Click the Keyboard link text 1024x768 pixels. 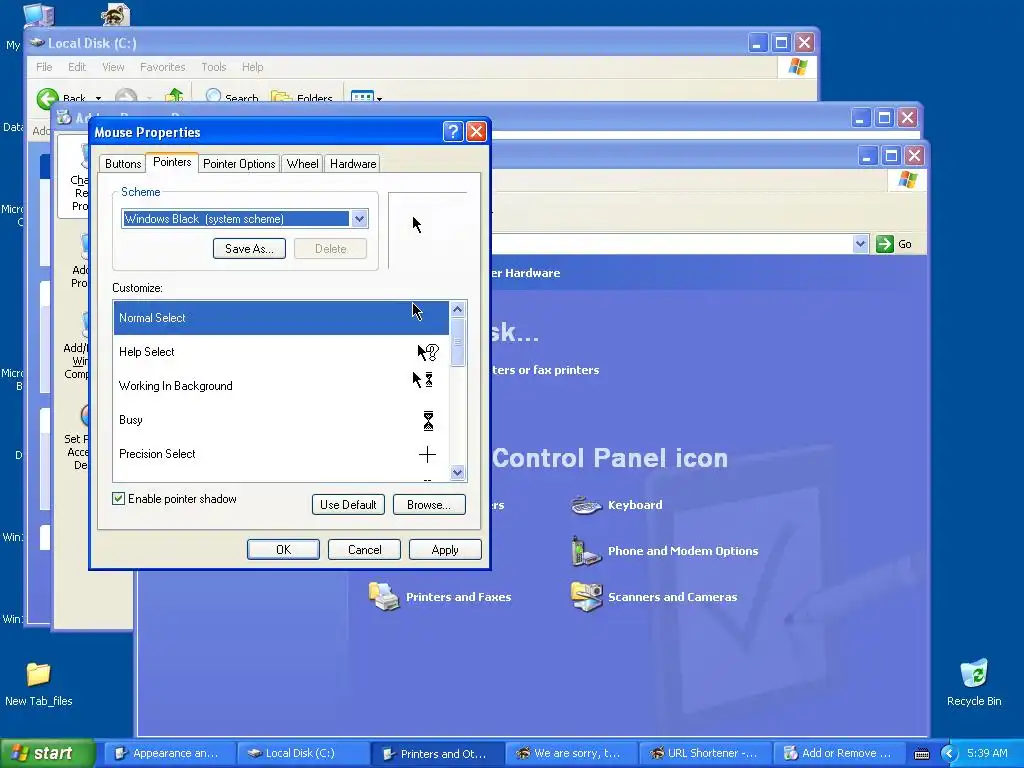[x=635, y=505]
